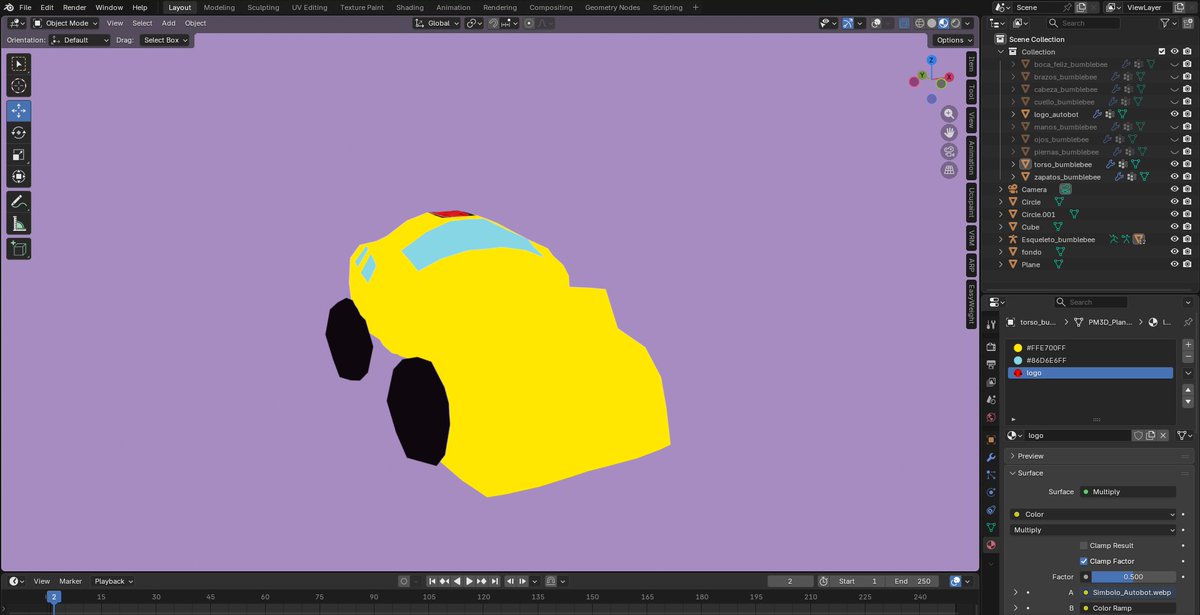Screen dimensions: 1200x615
Task: Open the timeline Marker menu
Action: pyautogui.click(x=70, y=581)
